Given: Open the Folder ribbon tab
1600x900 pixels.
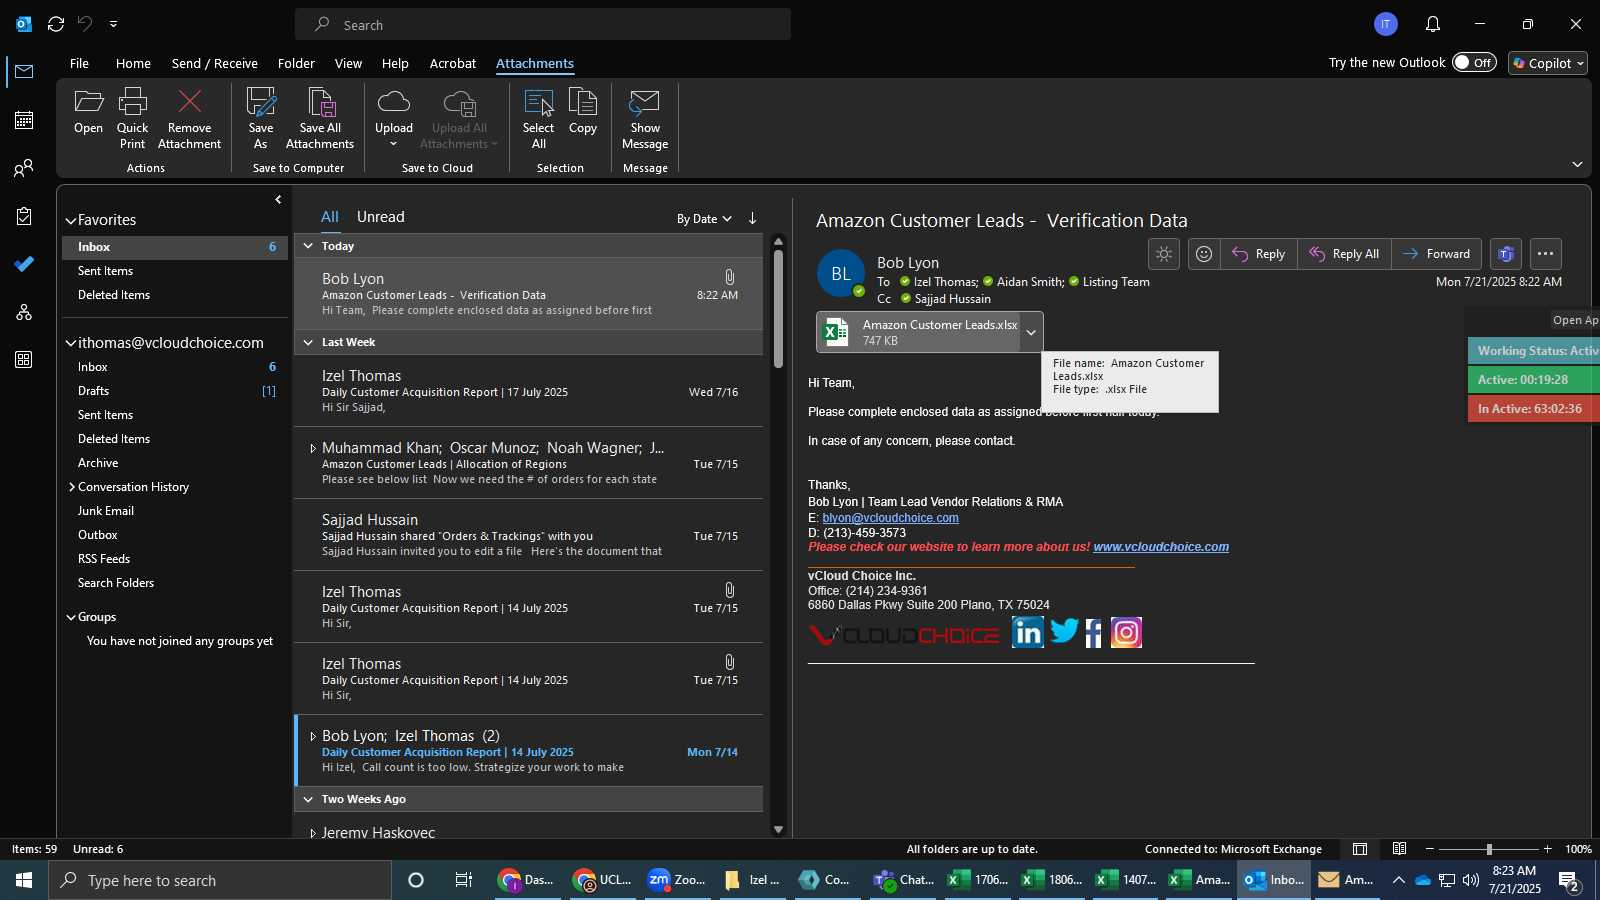Looking at the screenshot, I should [296, 63].
